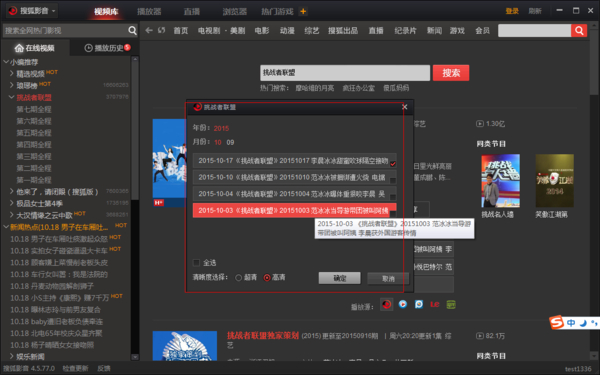Viewport: 600px width, 375px height.
Task: Check the 2015-10-10 episode checkbox
Action: (x=393, y=180)
